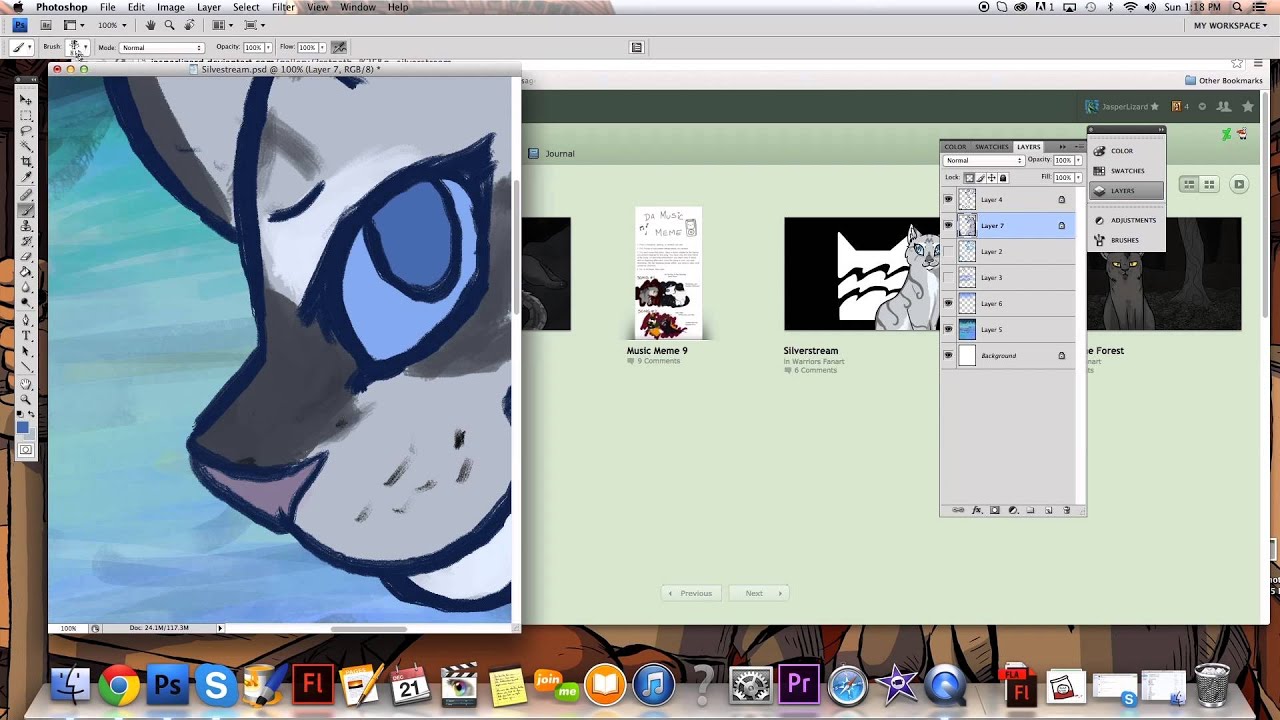Select the Move tool
Image resolution: width=1280 pixels, height=720 pixels.
coord(26,100)
